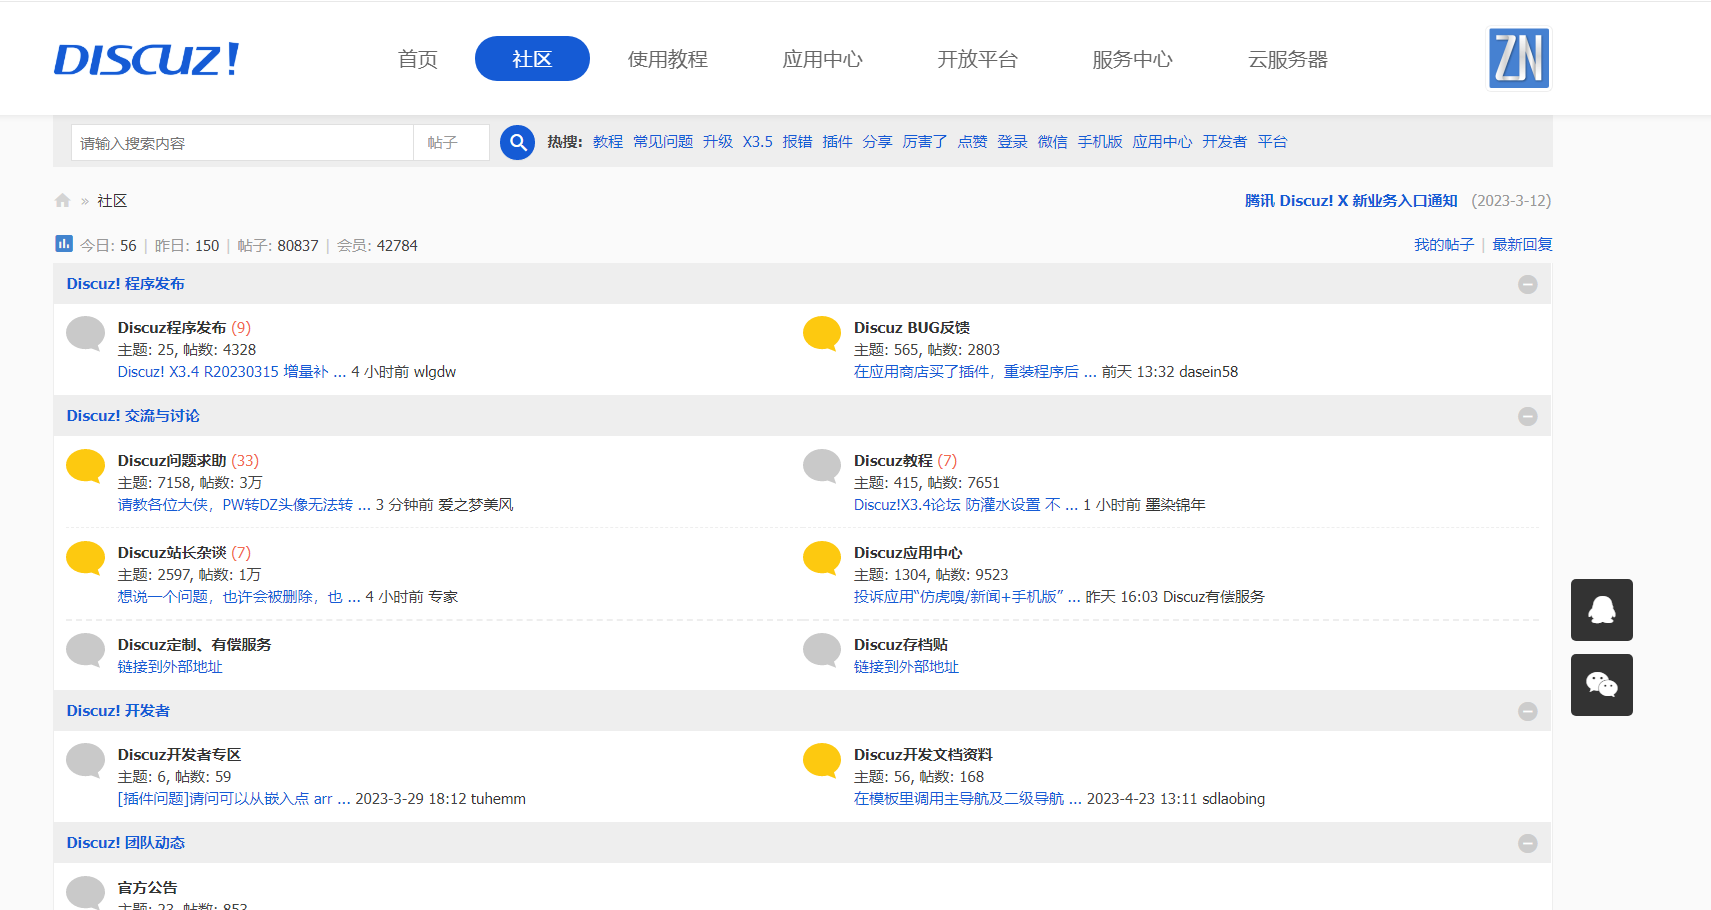
Task: Click the Discuz! logo
Action: pos(147,59)
